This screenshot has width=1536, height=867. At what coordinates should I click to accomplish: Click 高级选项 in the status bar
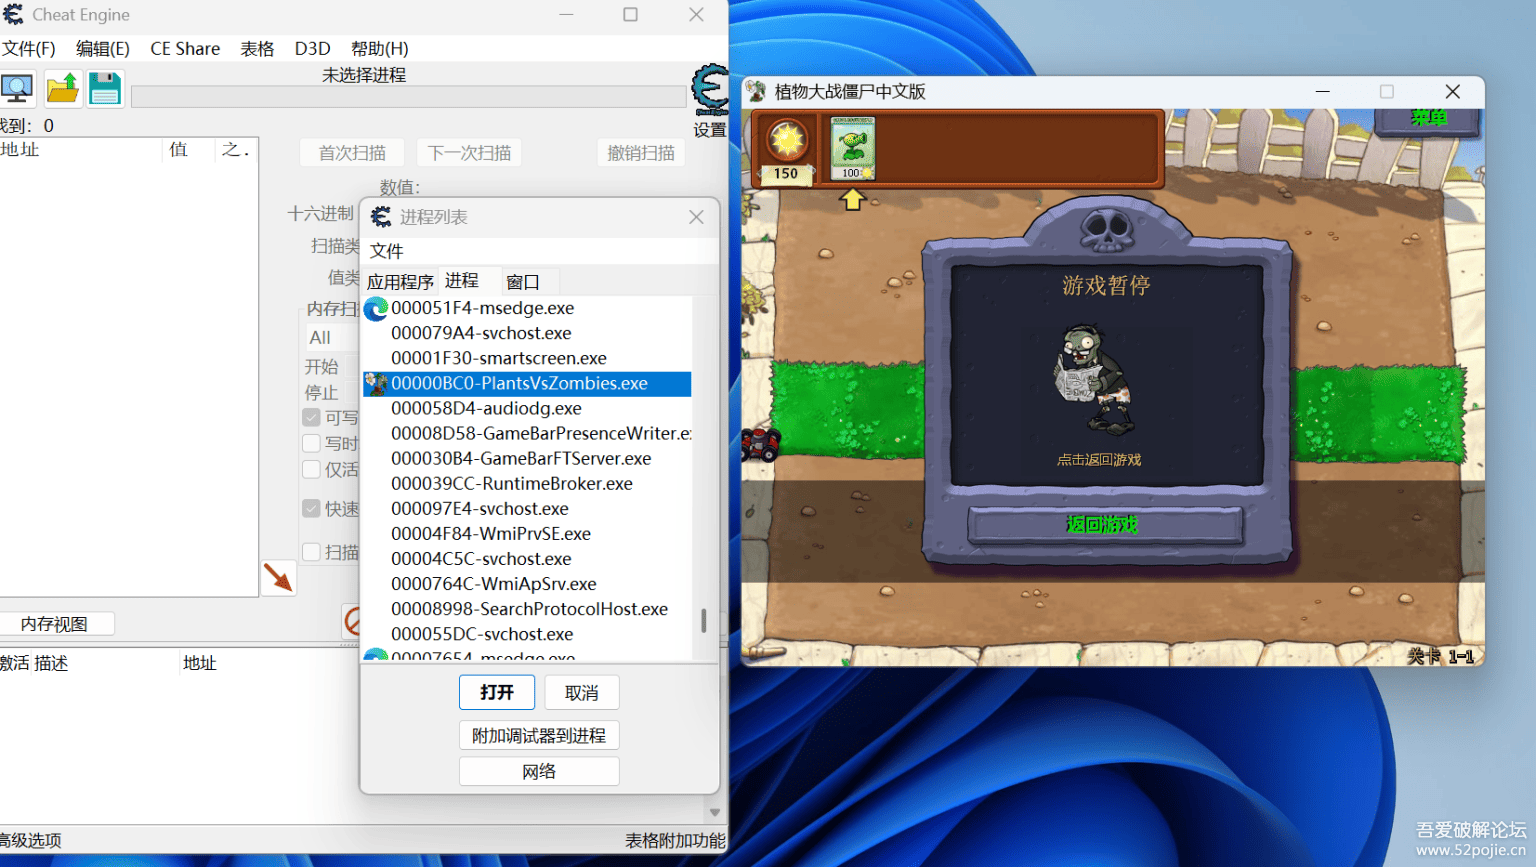[31, 841]
